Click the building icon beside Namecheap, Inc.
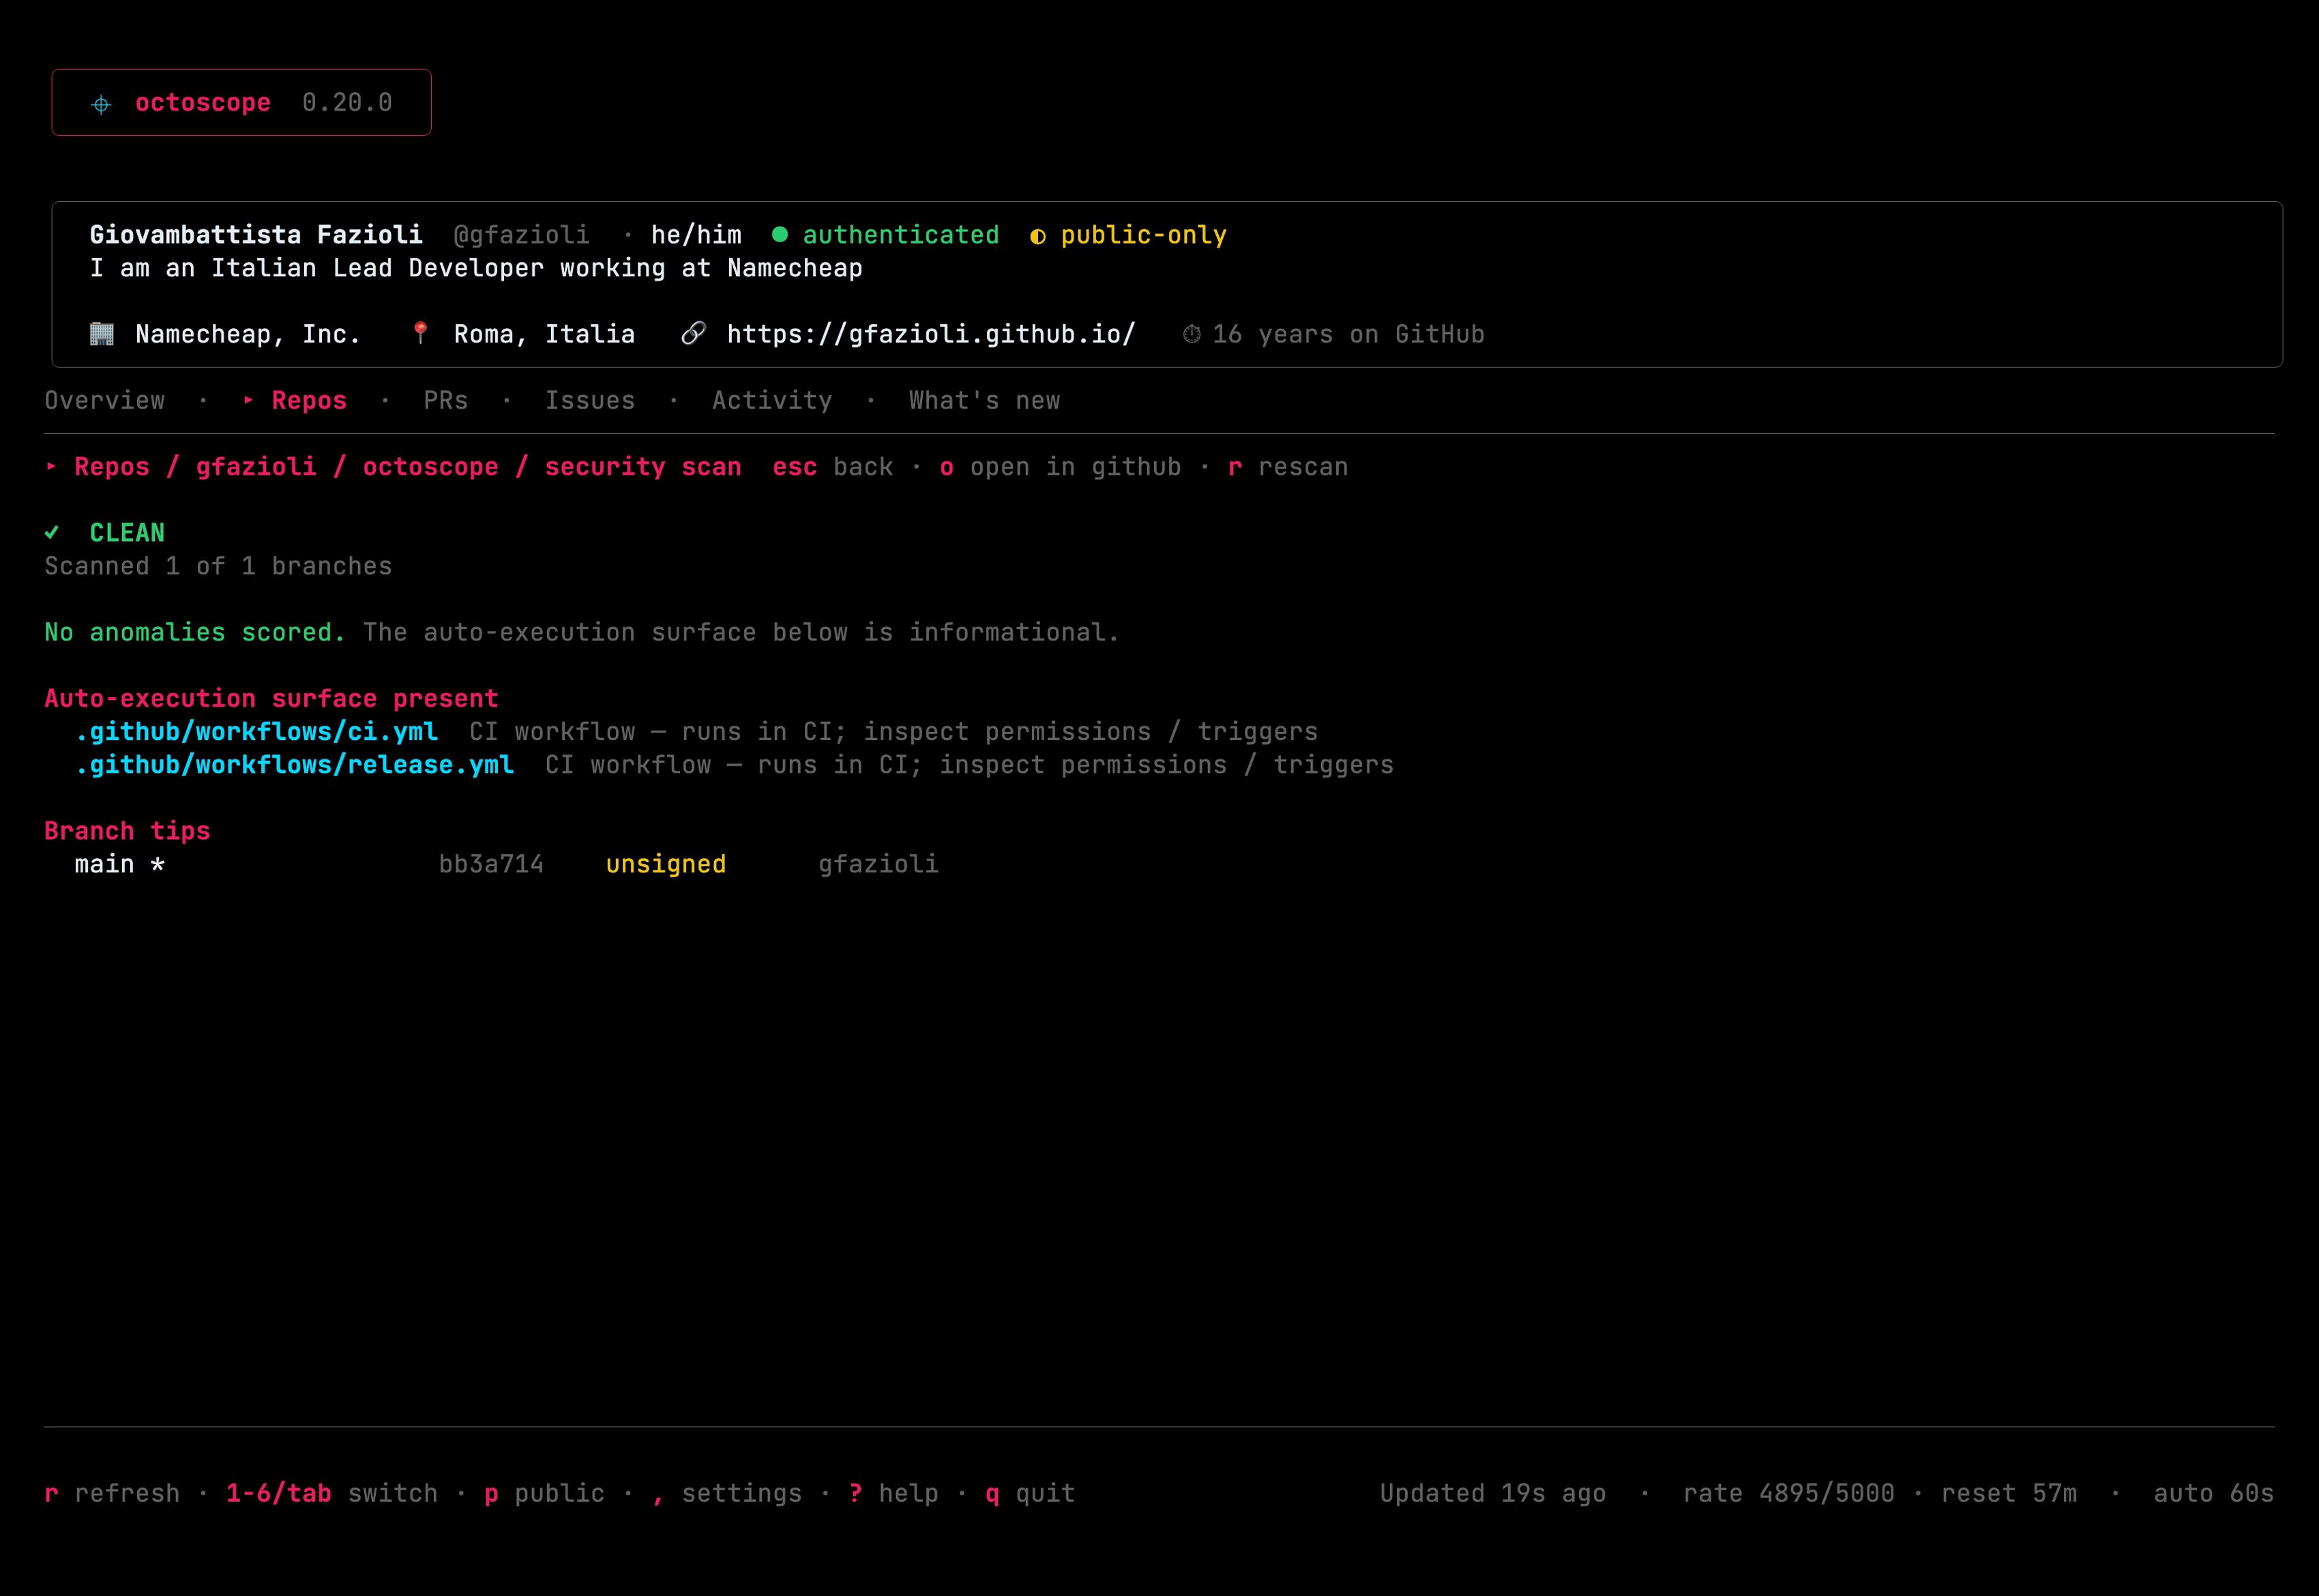Screen dimensions: 2319x1596 click(x=102, y=334)
